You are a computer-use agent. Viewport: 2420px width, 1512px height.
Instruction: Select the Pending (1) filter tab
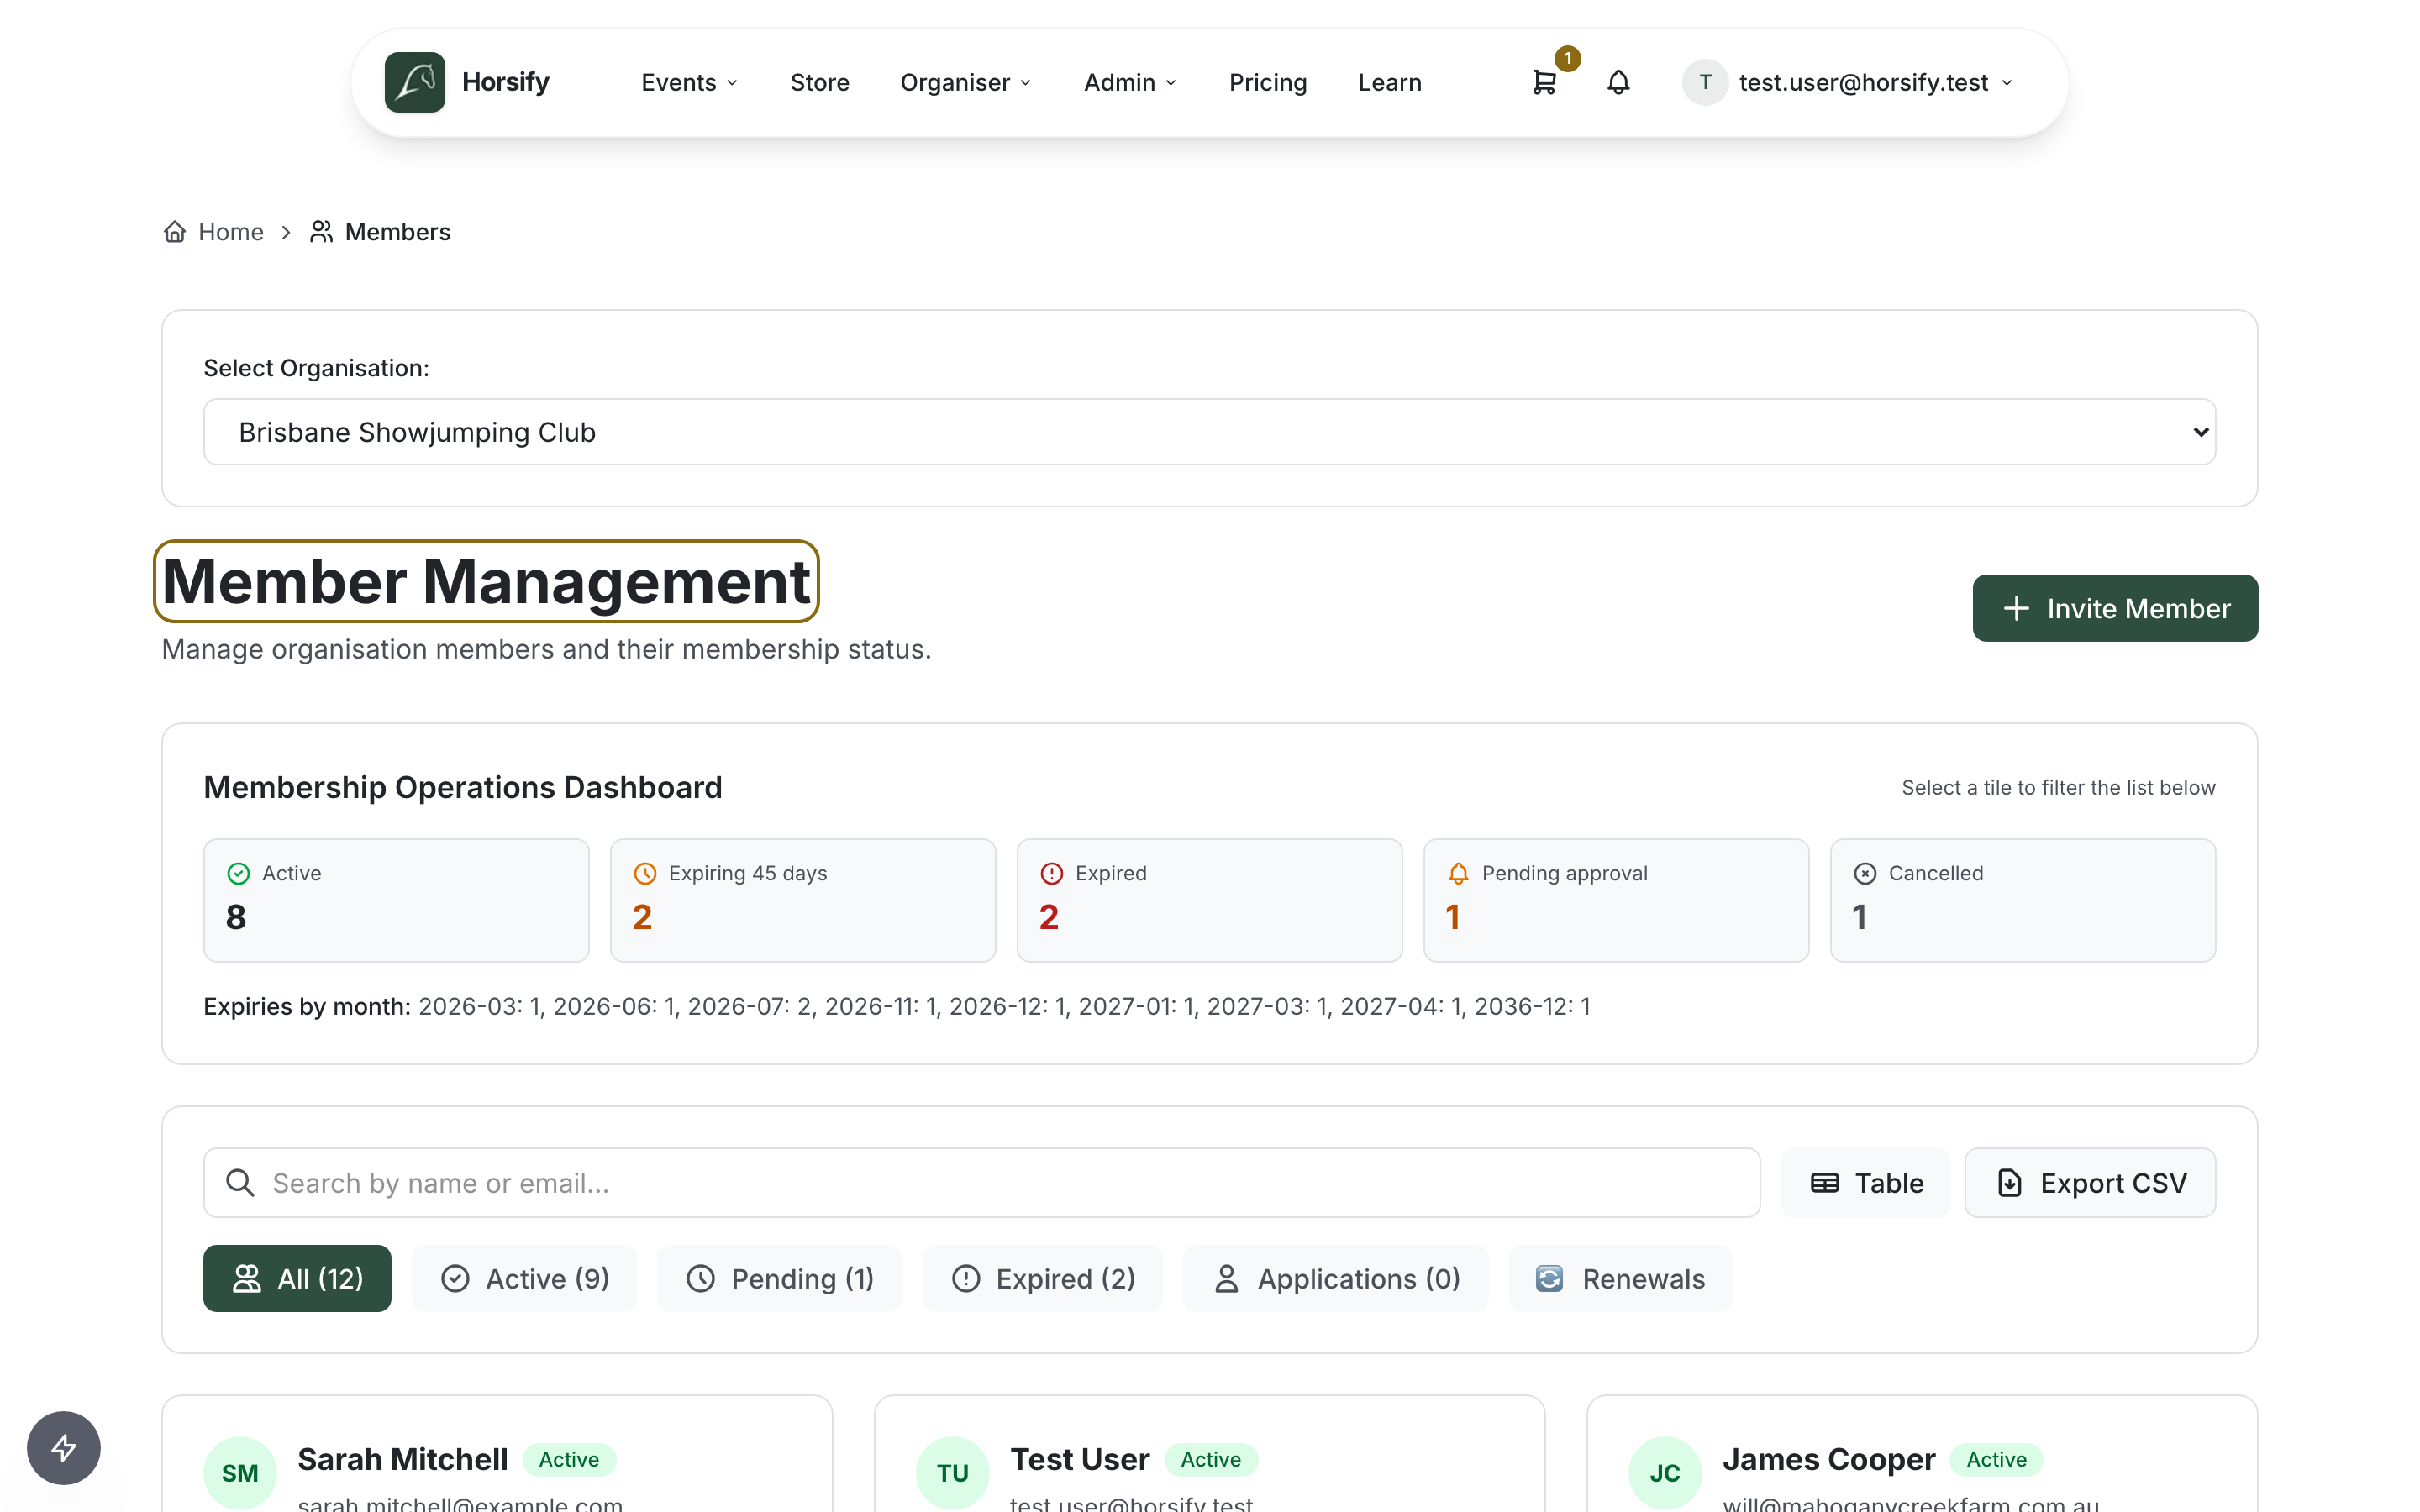coord(780,1278)
